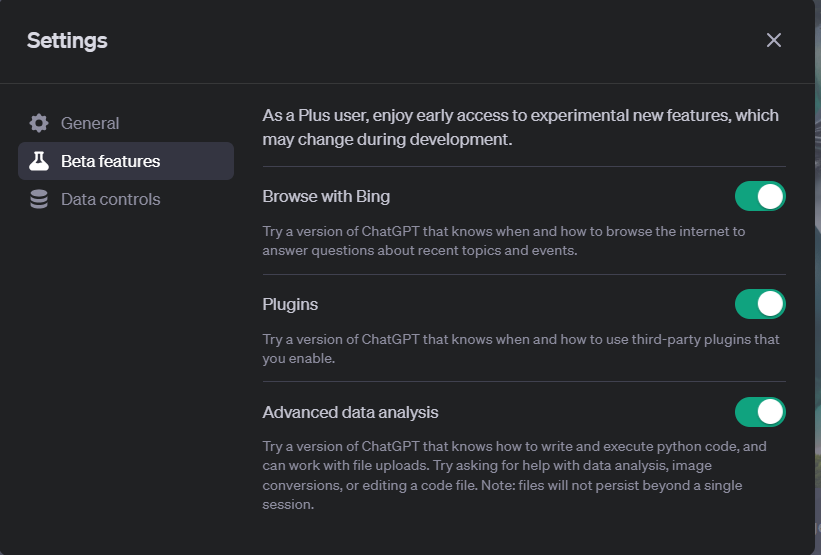The image size is (821, 555).
Task: Click the flask icon for Beta features
Action: 39,161
